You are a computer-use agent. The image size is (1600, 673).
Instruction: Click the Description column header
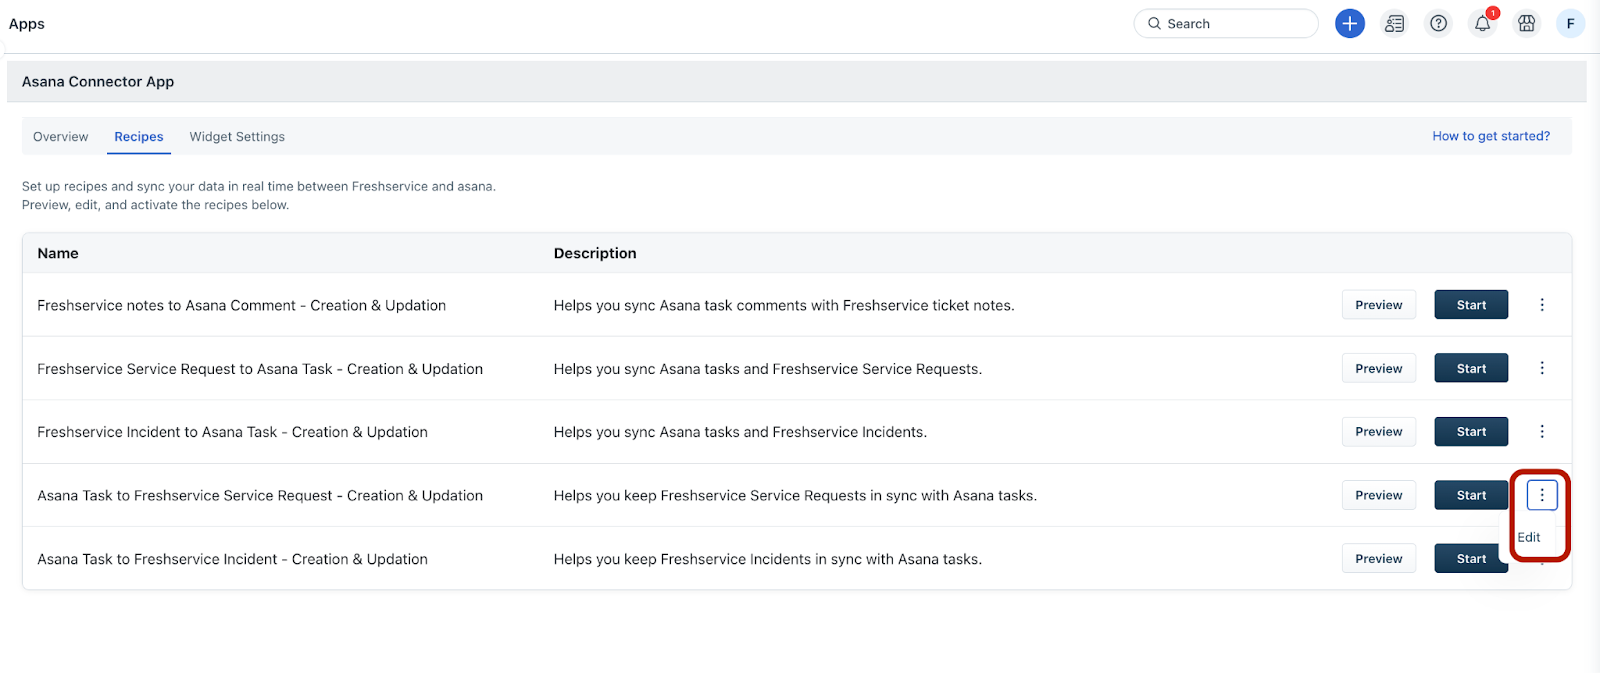tap(595, 253)
